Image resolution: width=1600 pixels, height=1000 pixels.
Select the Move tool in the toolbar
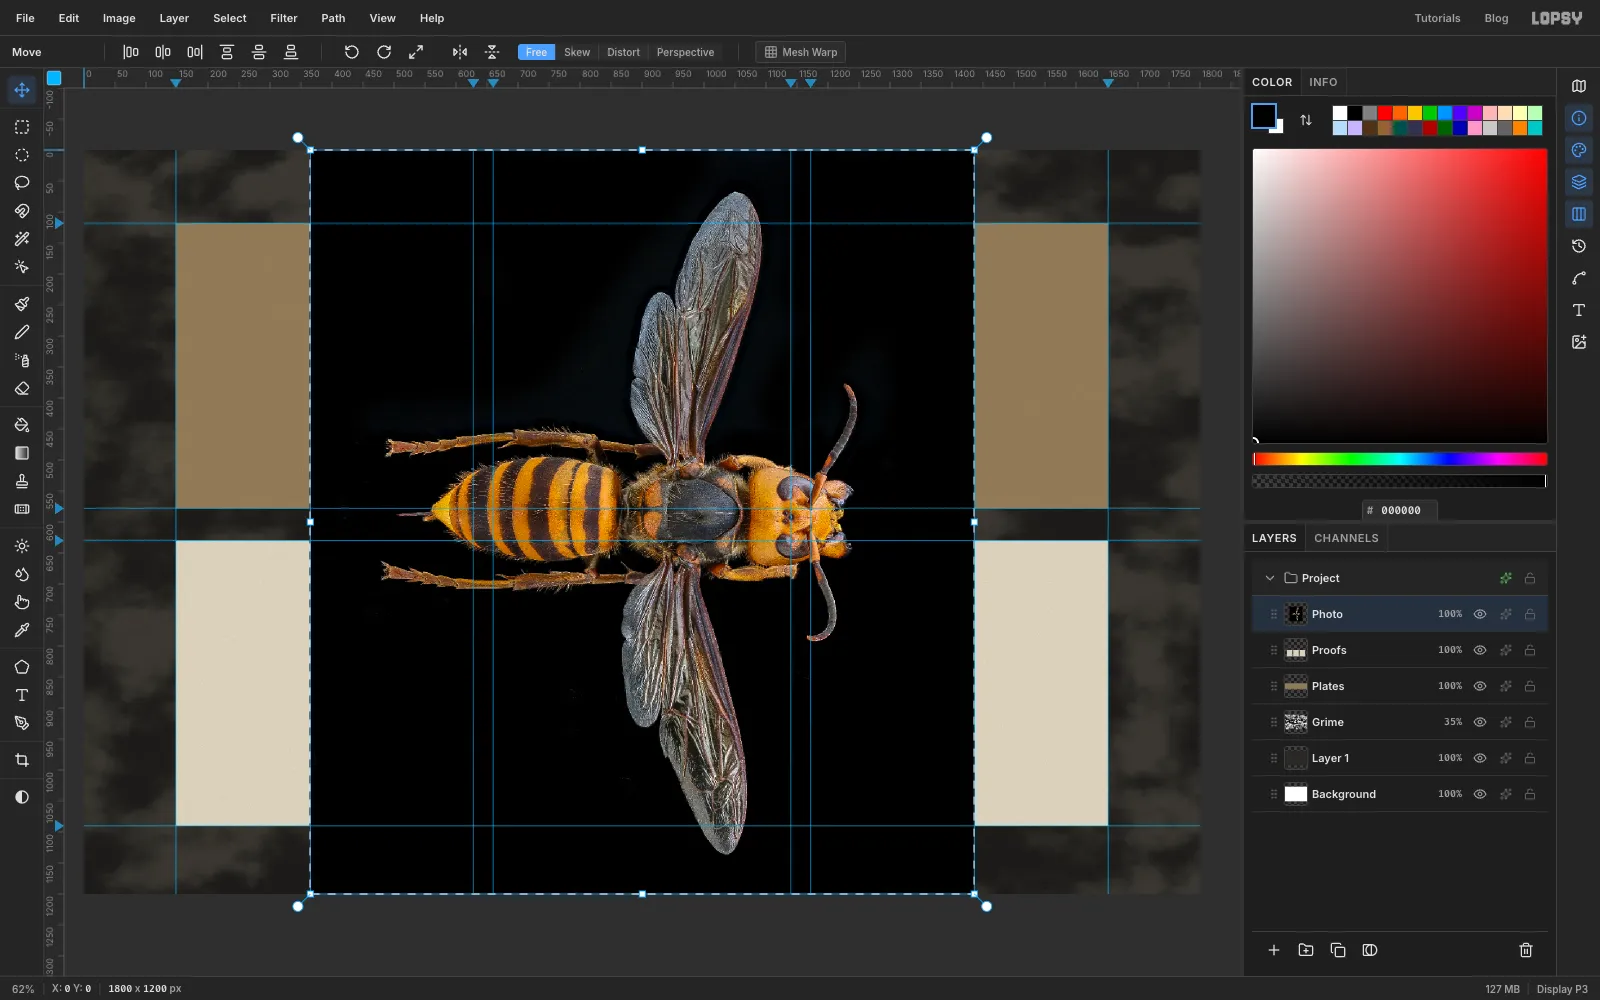click(22, 90)
